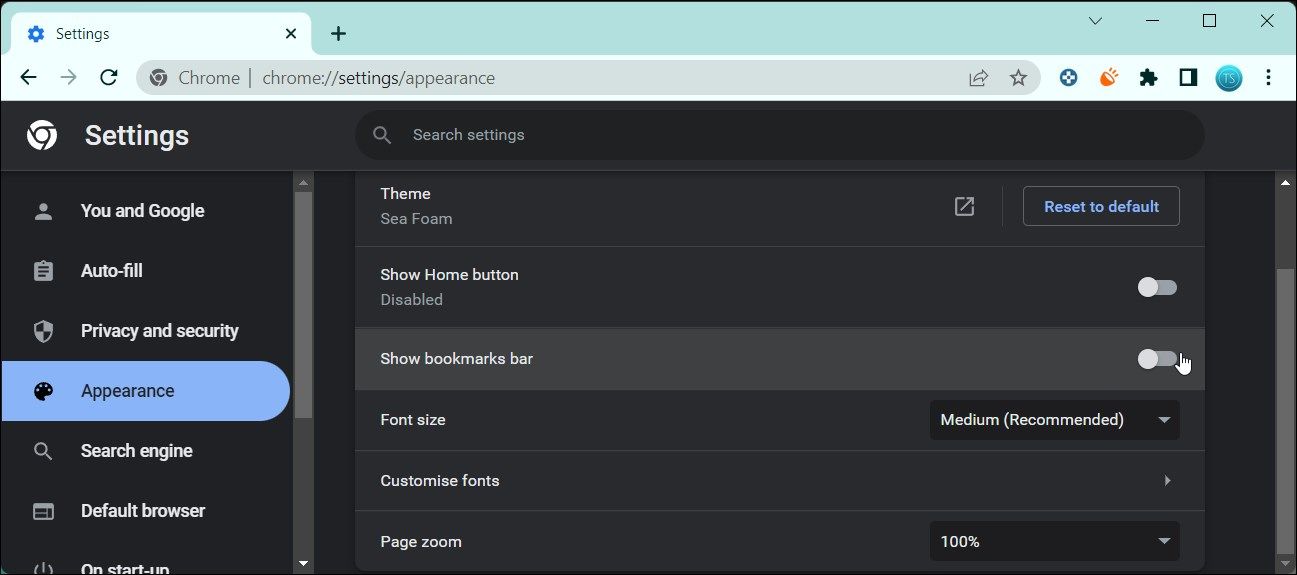Viewport: 1297px width, 575px height.
Task: Click the Show Home button label
Action: [449, 275]
